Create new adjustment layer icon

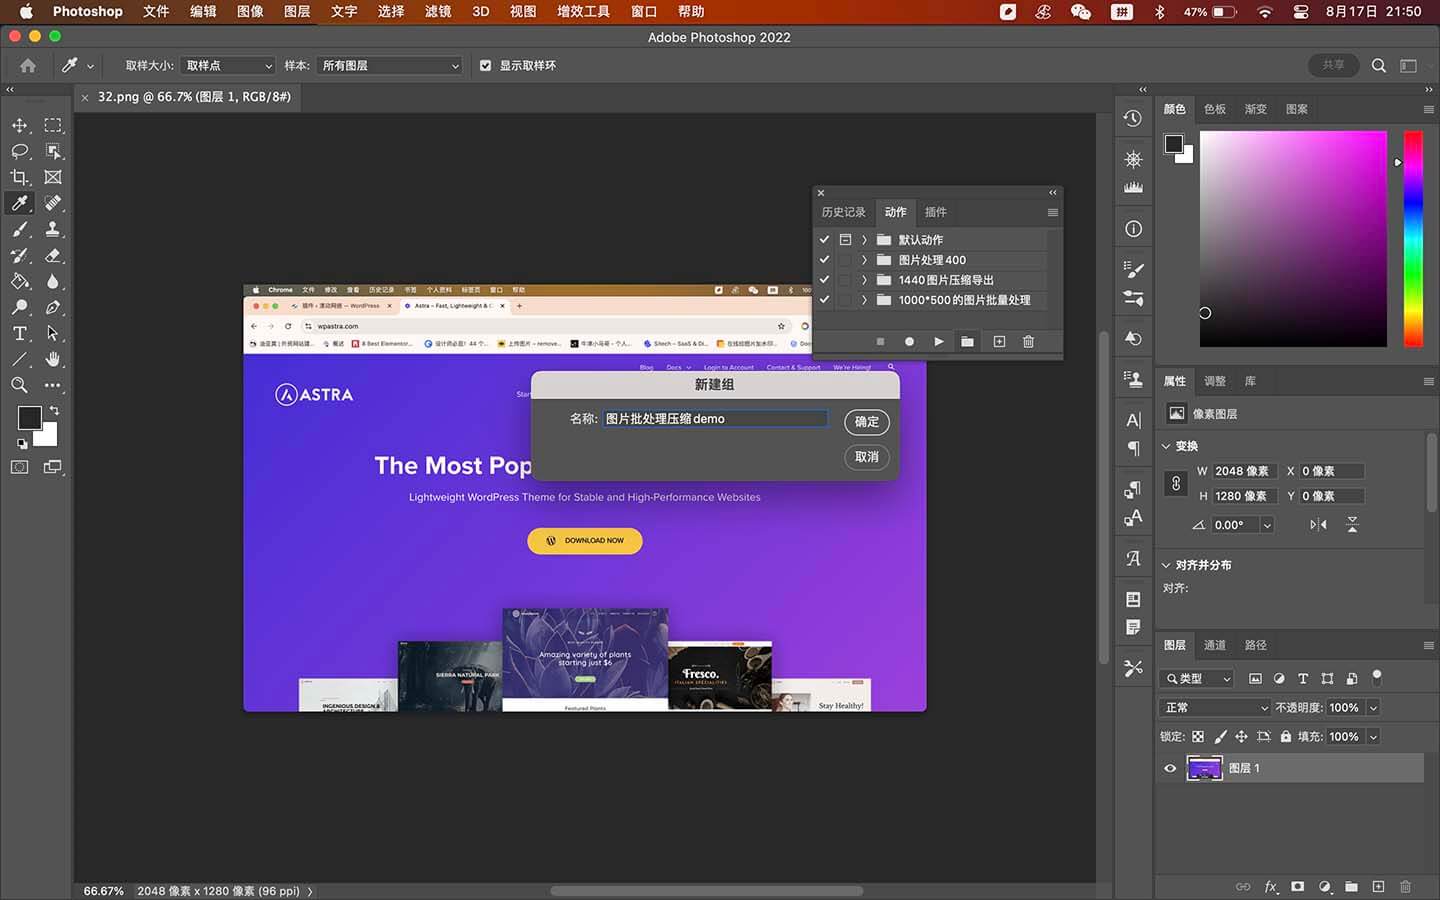[1325, 886]
